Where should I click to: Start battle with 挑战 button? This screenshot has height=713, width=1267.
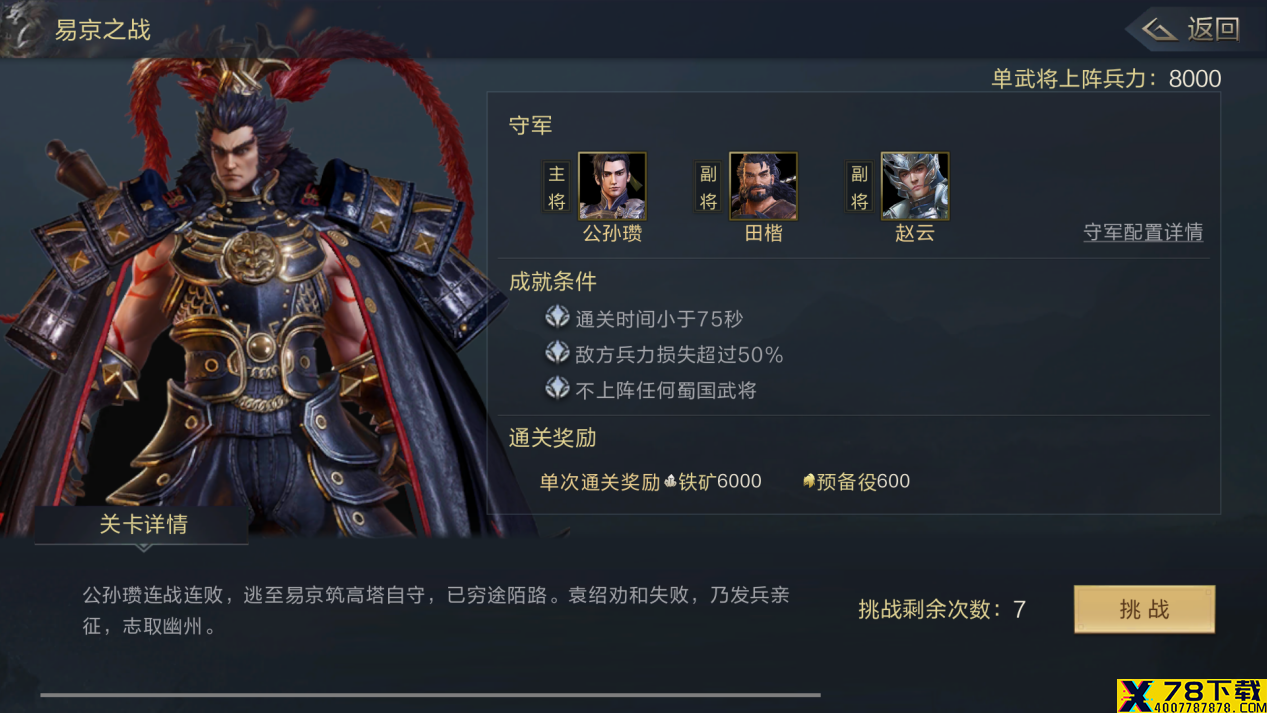click(x=1144, y=609)
